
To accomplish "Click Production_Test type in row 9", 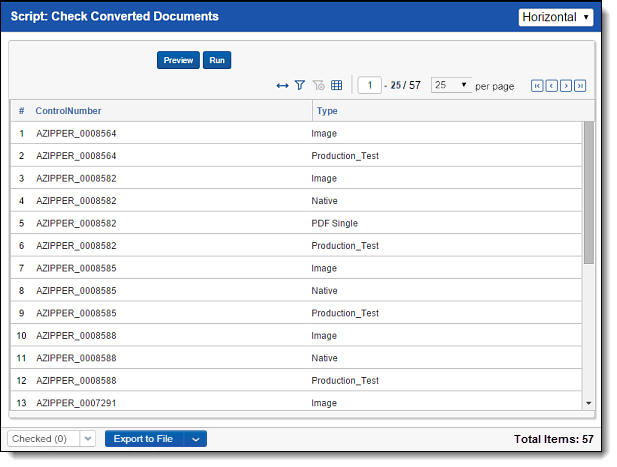I will tap(345, 313).
